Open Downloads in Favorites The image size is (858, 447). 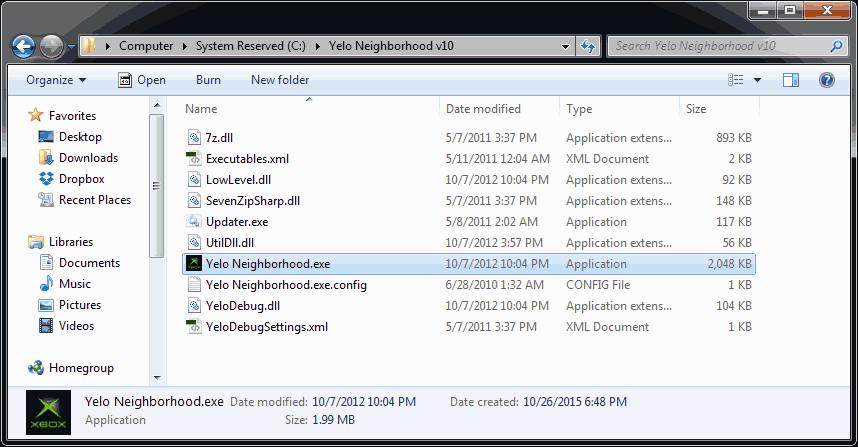[x=88, y=158]
